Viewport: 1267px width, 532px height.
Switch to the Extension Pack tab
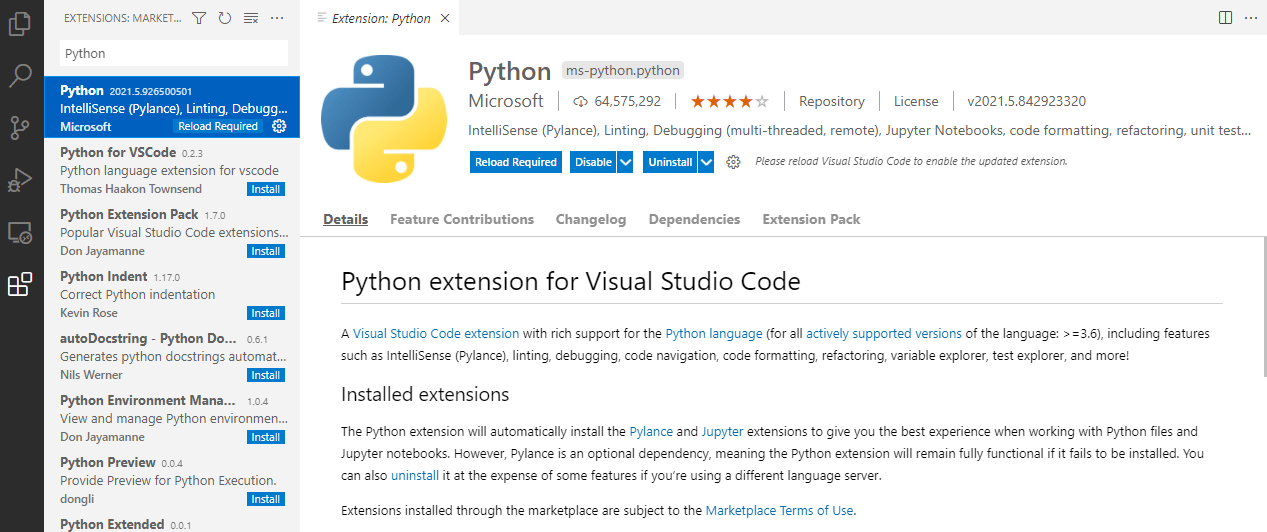tap(811, 219)
